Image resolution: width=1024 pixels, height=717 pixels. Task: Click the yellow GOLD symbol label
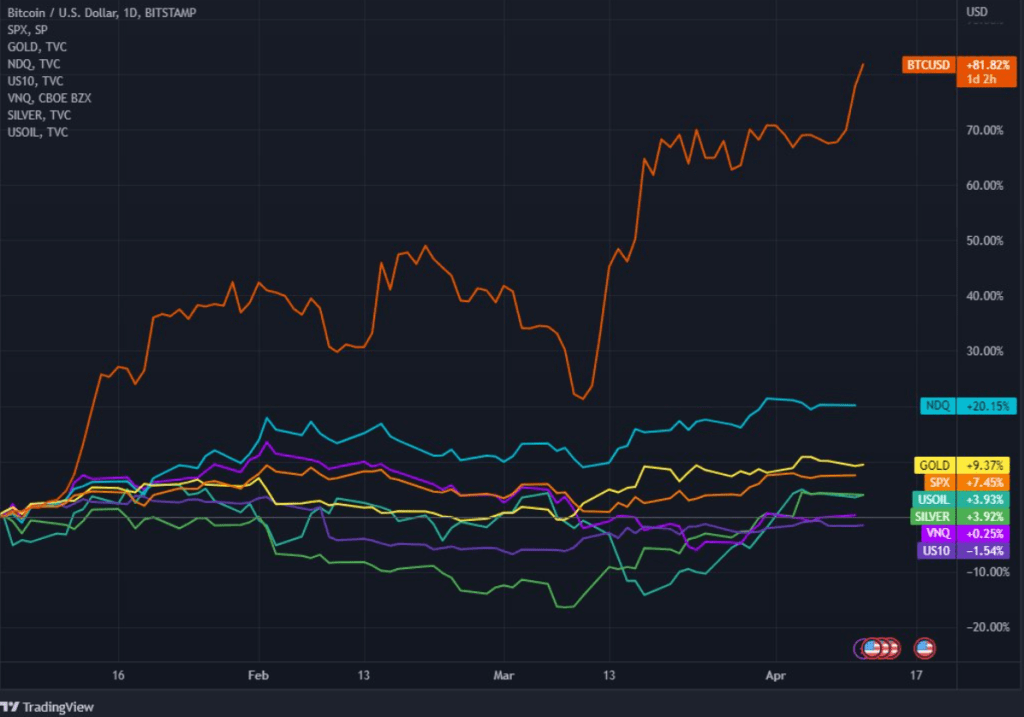coord(934,465)
